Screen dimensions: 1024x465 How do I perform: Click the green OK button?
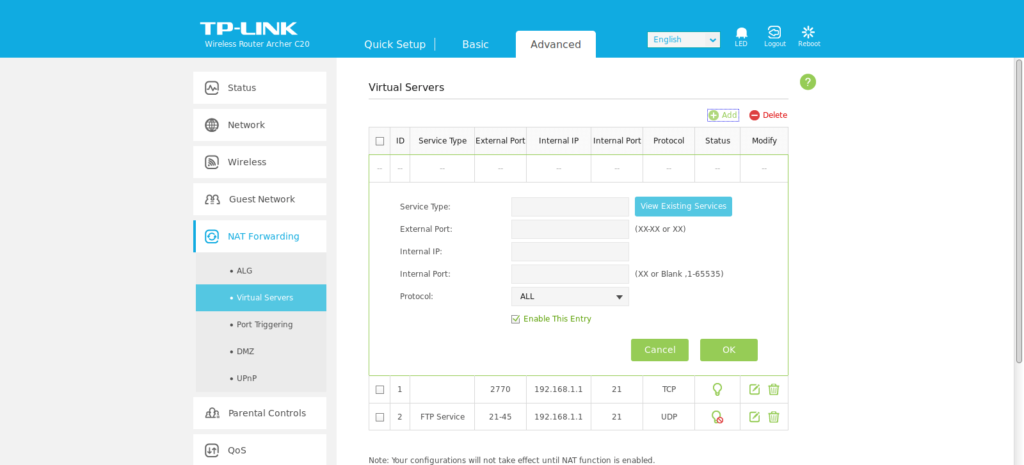click(x=728, y=350)
